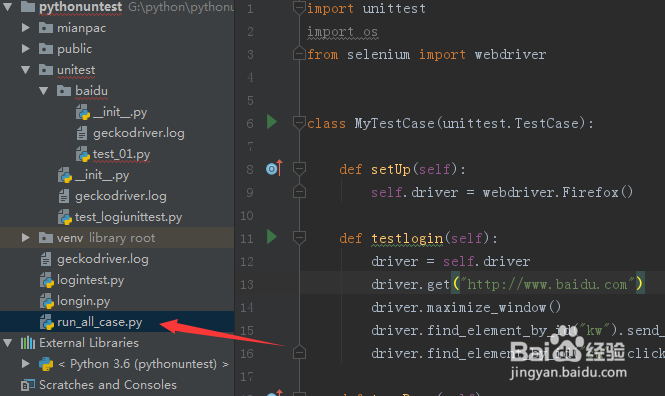
Task: Click Python file icon of baidu's __init__.py
Action: [x=83, y=112]
